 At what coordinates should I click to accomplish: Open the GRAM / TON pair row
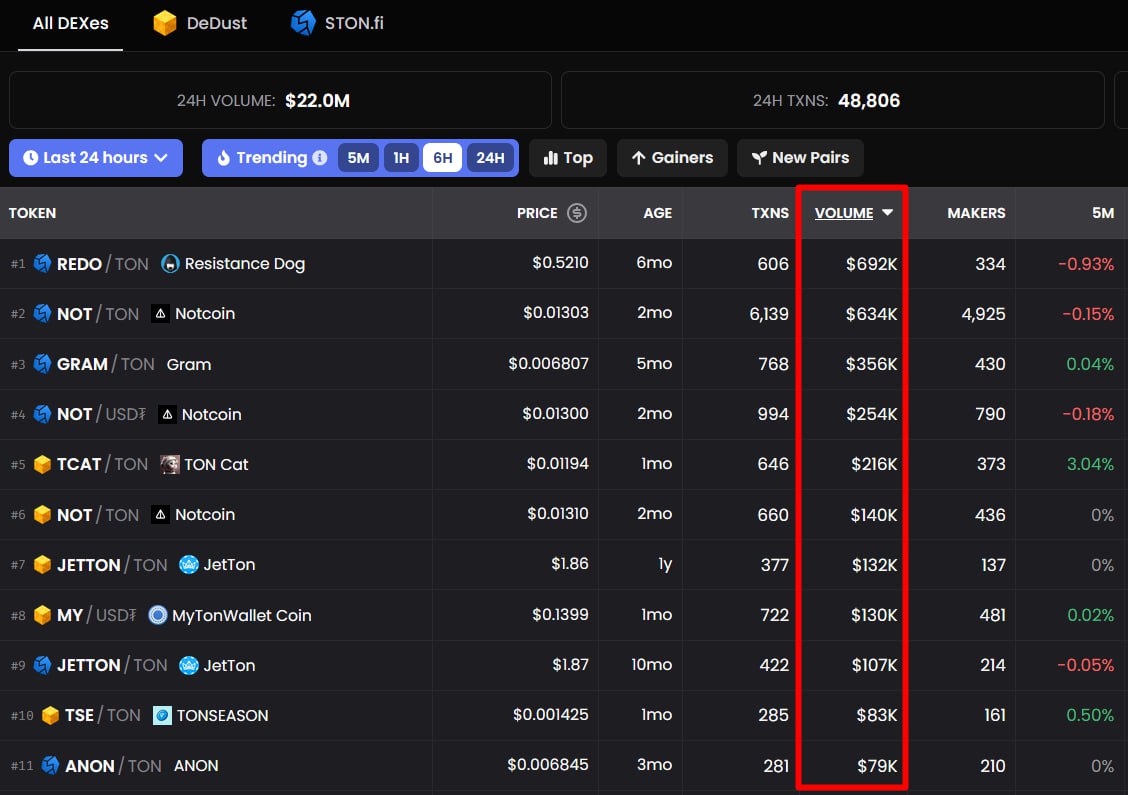(563, 364)
